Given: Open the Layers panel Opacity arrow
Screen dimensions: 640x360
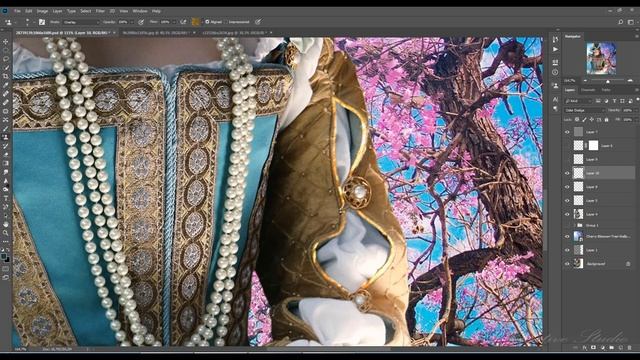Looking at the screenshot, I should [x=636, y=110].
